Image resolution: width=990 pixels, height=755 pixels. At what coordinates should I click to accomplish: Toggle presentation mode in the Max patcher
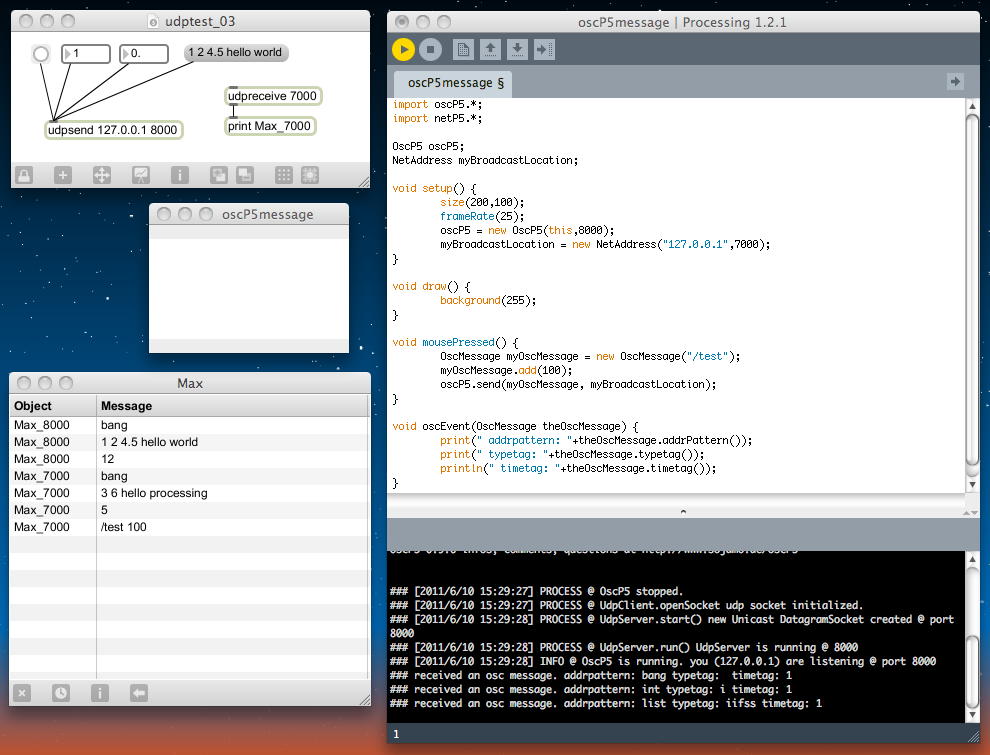[x=140, y=175]
